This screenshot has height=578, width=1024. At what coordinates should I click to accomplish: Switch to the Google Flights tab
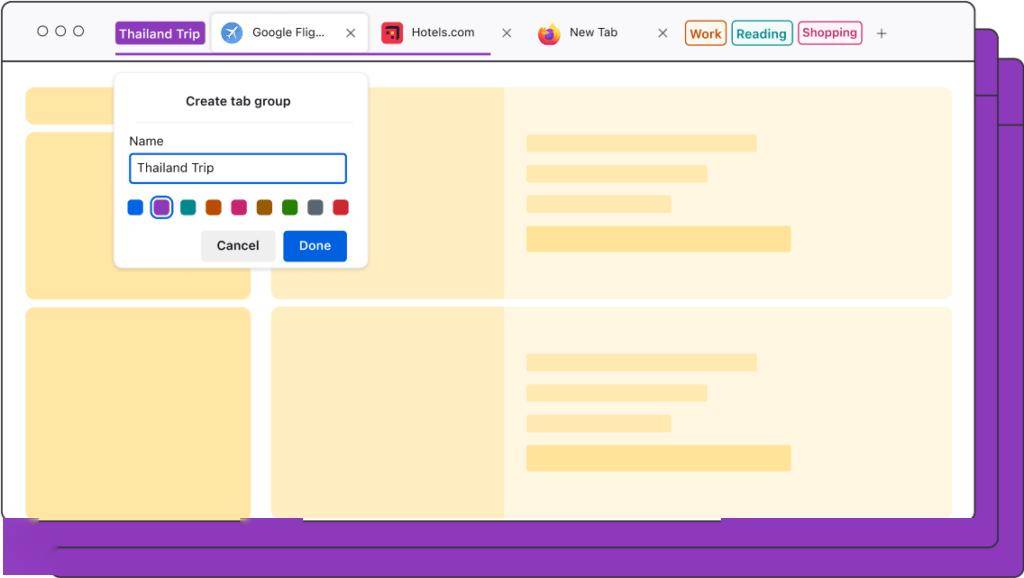[289, 33]
